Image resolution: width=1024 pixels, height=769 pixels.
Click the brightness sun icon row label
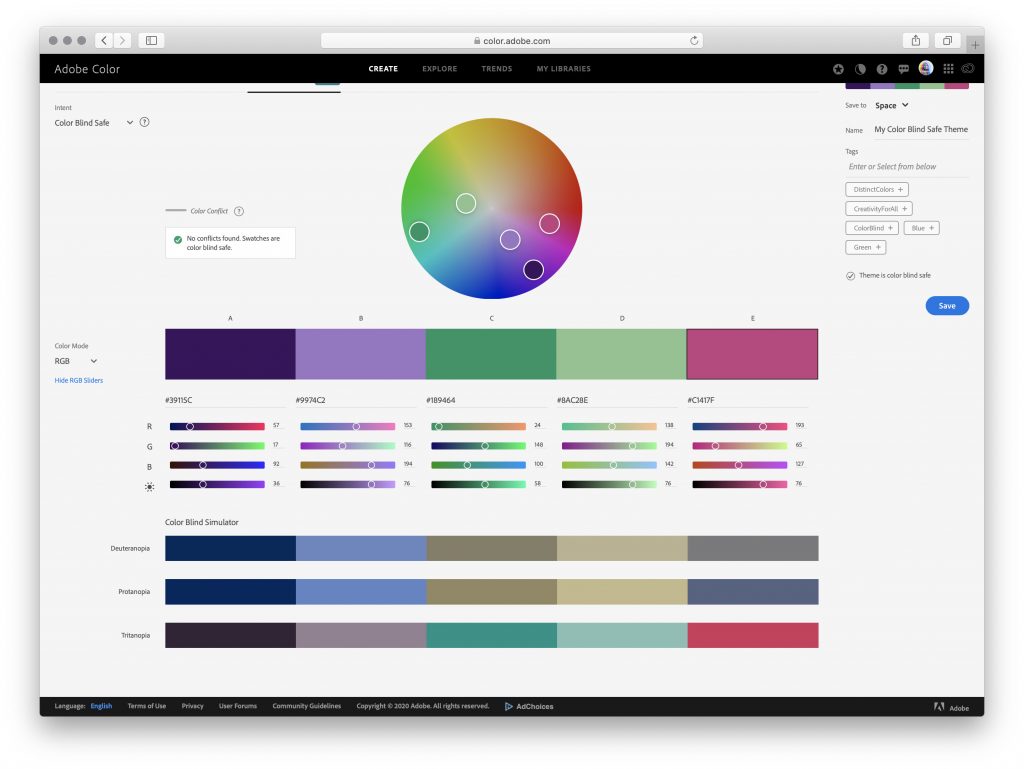point(150,486)
